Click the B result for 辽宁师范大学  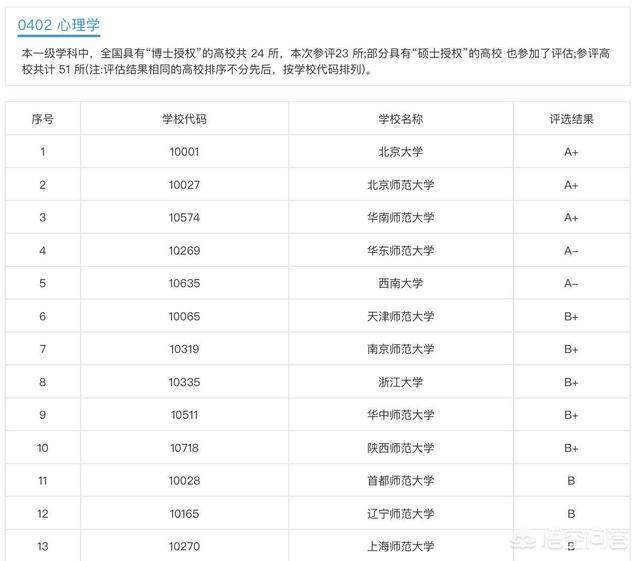(x=571, y=514)
